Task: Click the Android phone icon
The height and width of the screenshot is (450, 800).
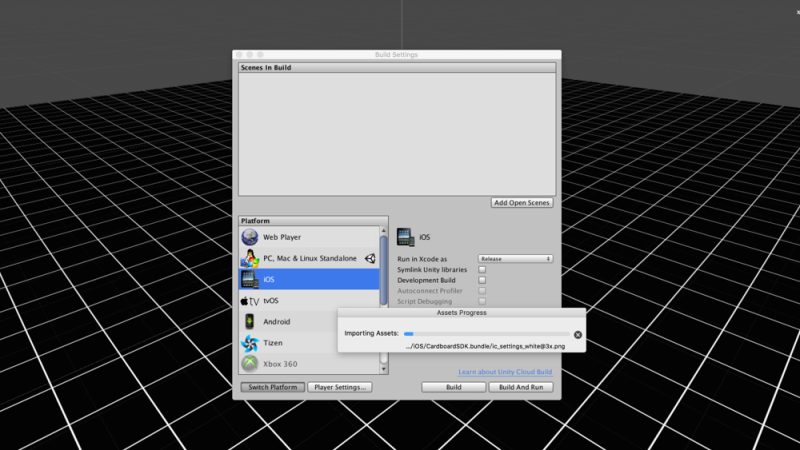Action: [x=249, y=321]
